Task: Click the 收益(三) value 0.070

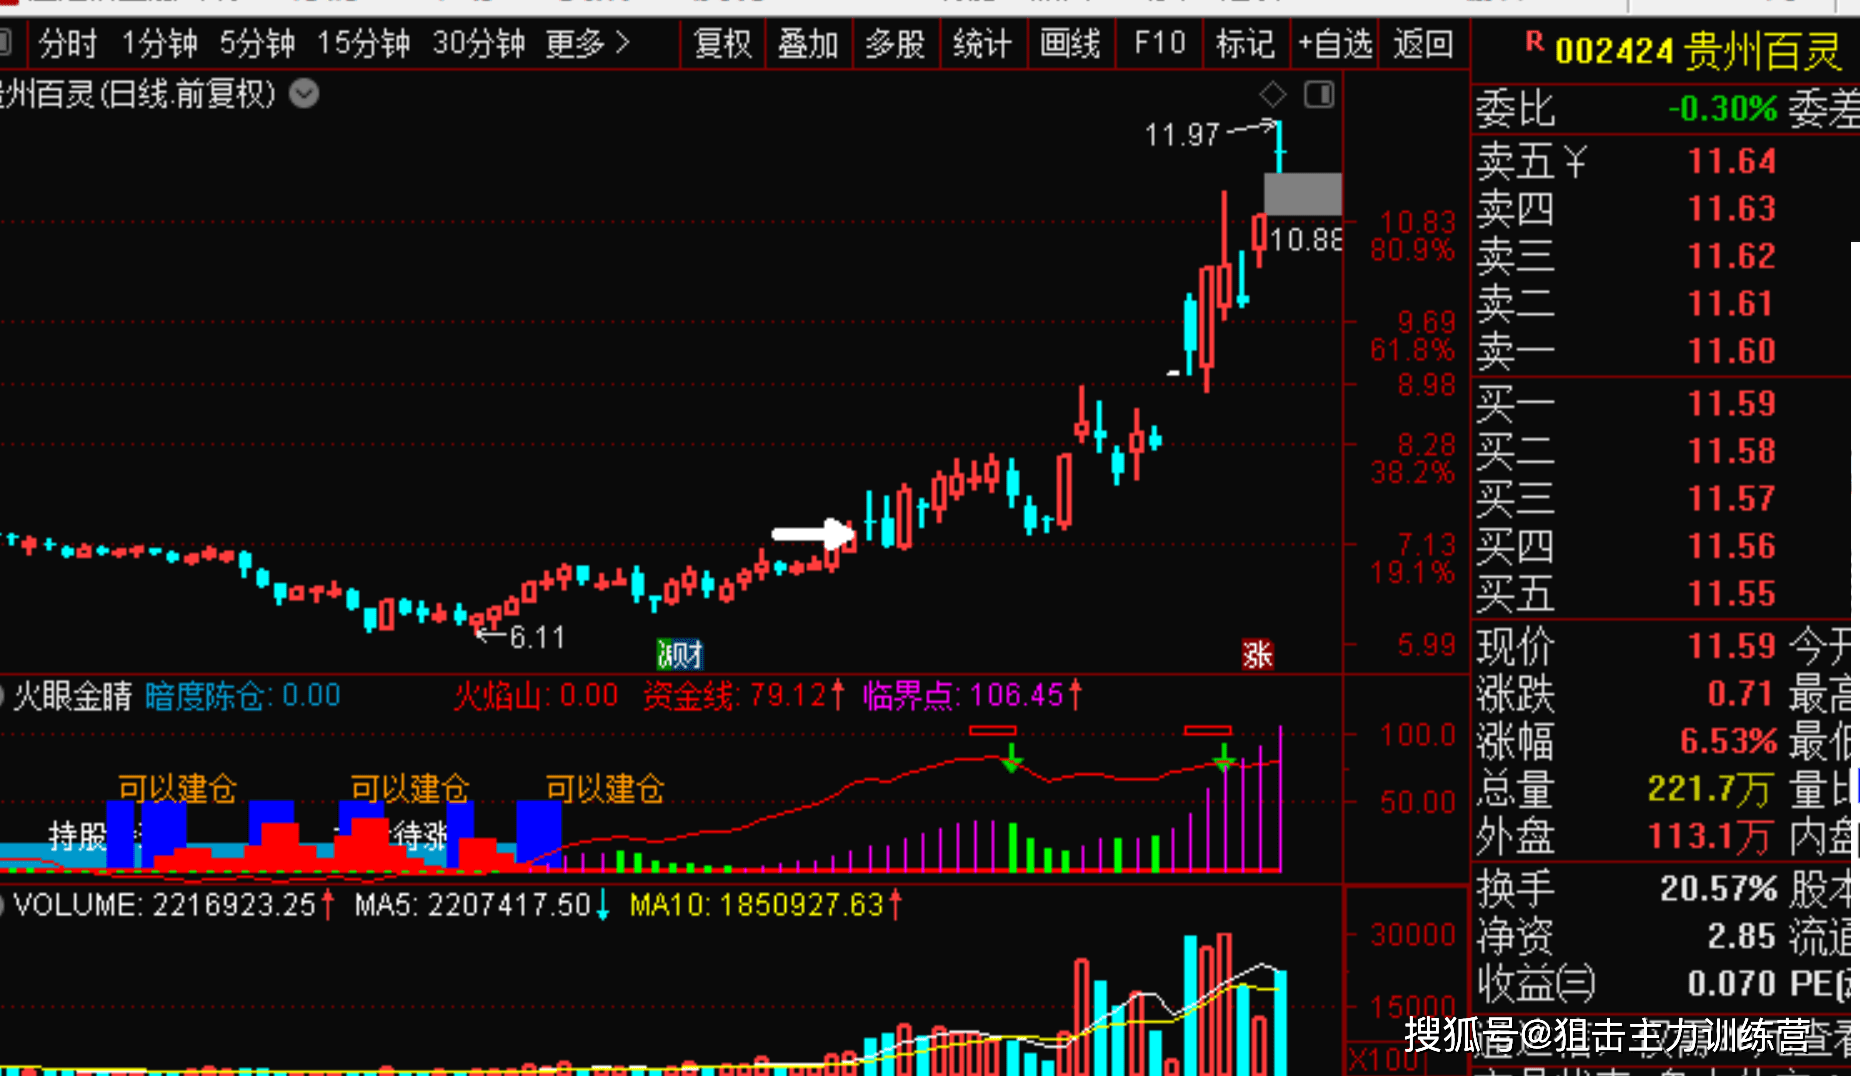Action: 1732,983
